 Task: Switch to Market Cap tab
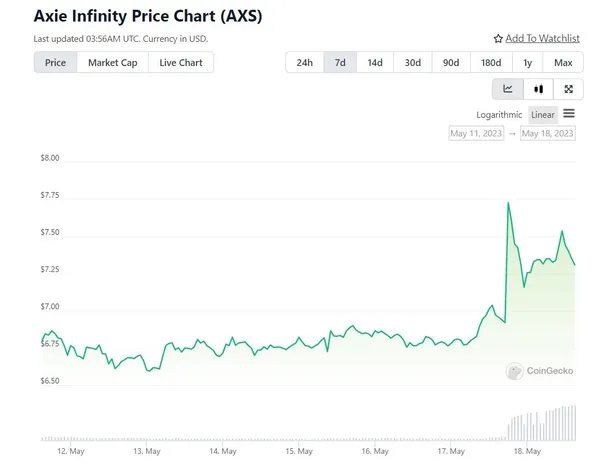click(x=112, y=63)
